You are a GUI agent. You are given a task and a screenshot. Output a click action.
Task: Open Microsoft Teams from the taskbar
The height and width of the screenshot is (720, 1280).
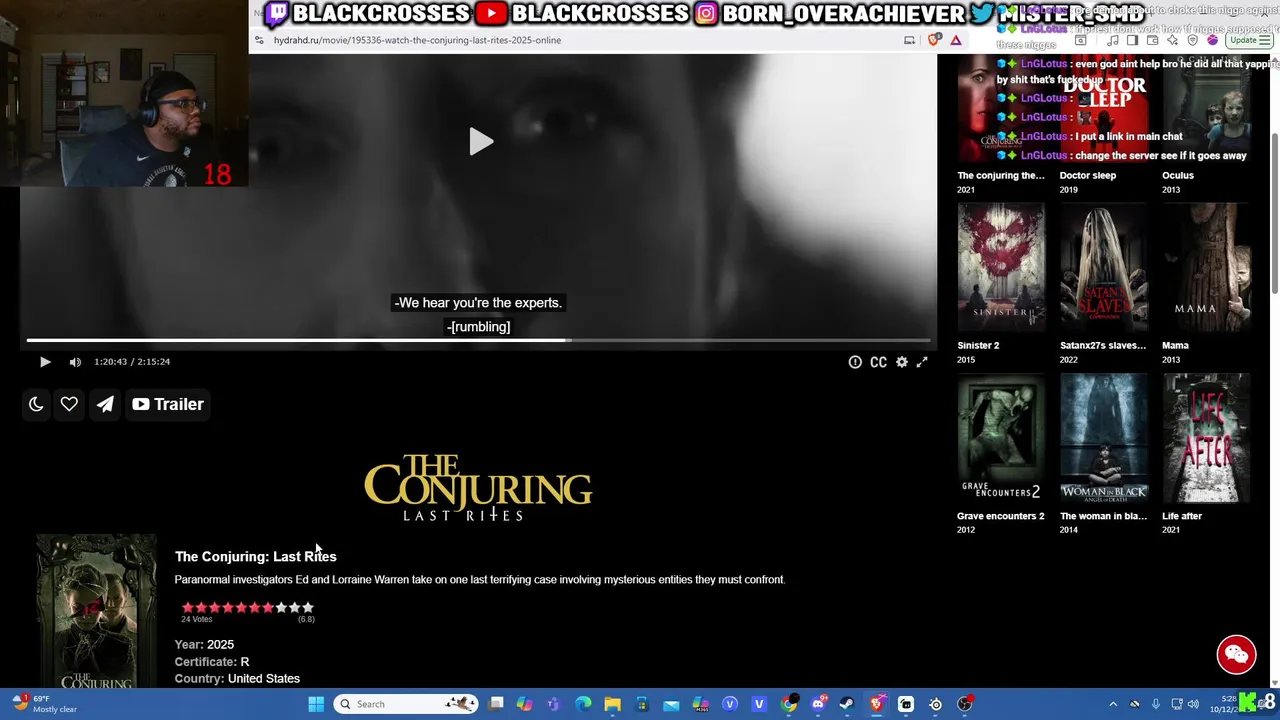(552, 704)
